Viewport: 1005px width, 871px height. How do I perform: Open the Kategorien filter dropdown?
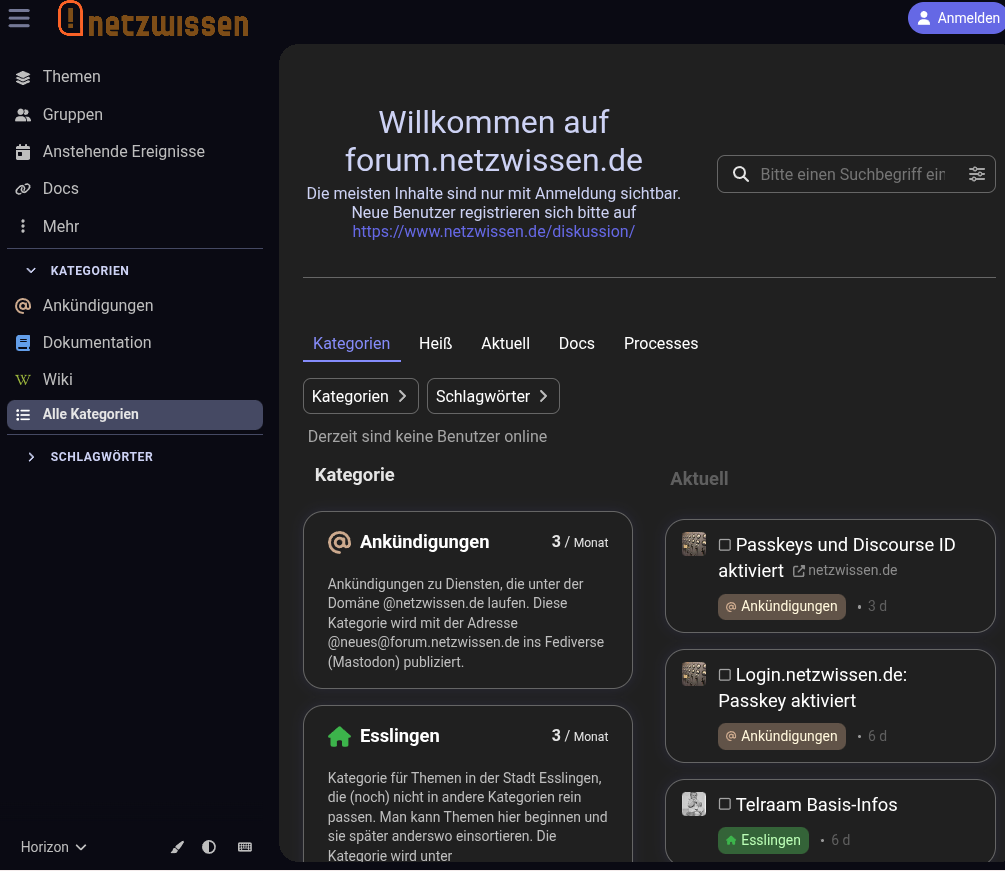click(x=360, y=396)
